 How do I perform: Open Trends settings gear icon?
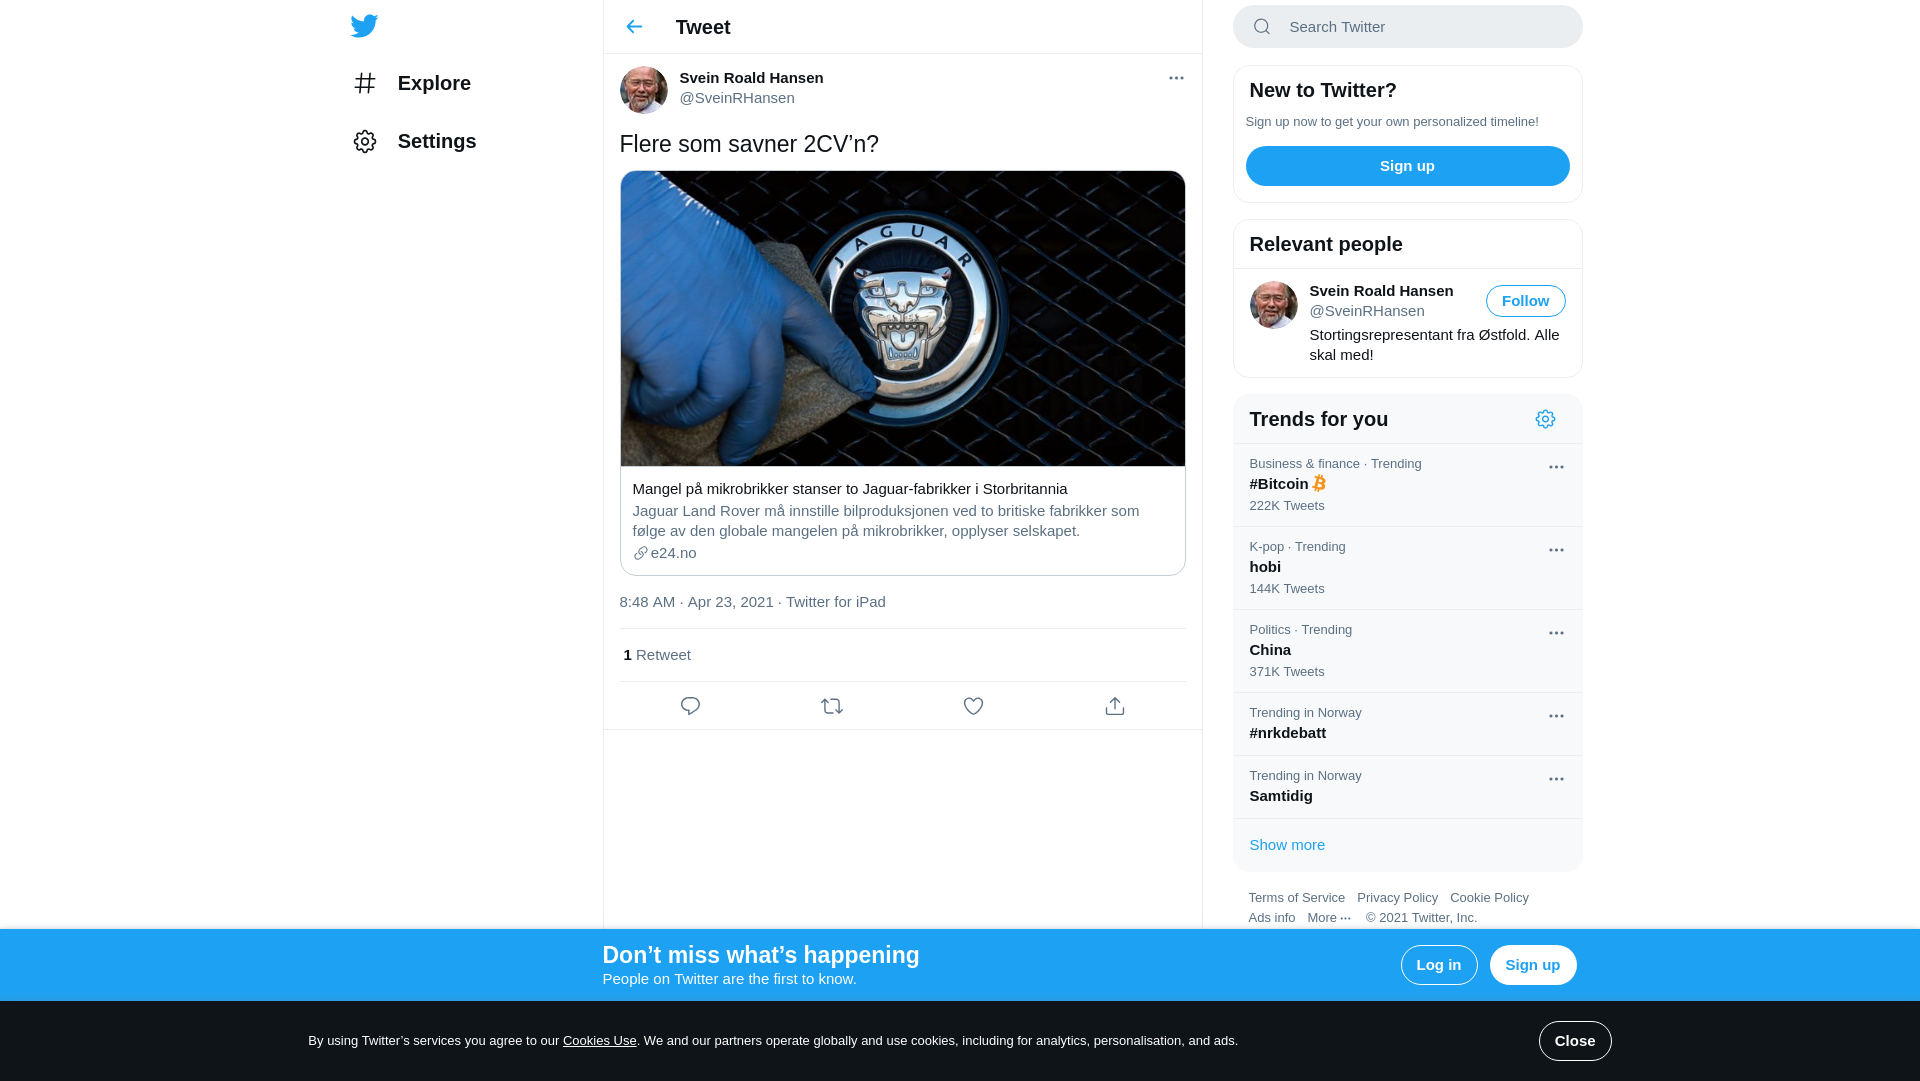1545,419
